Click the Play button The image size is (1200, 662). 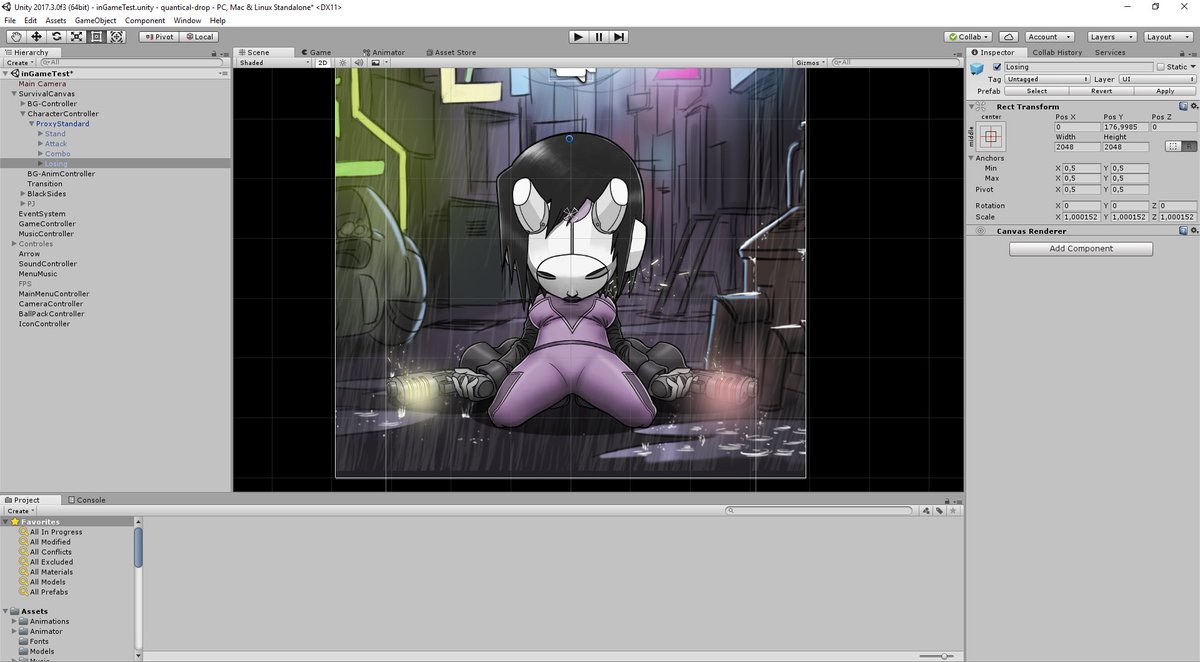point(578,37)
